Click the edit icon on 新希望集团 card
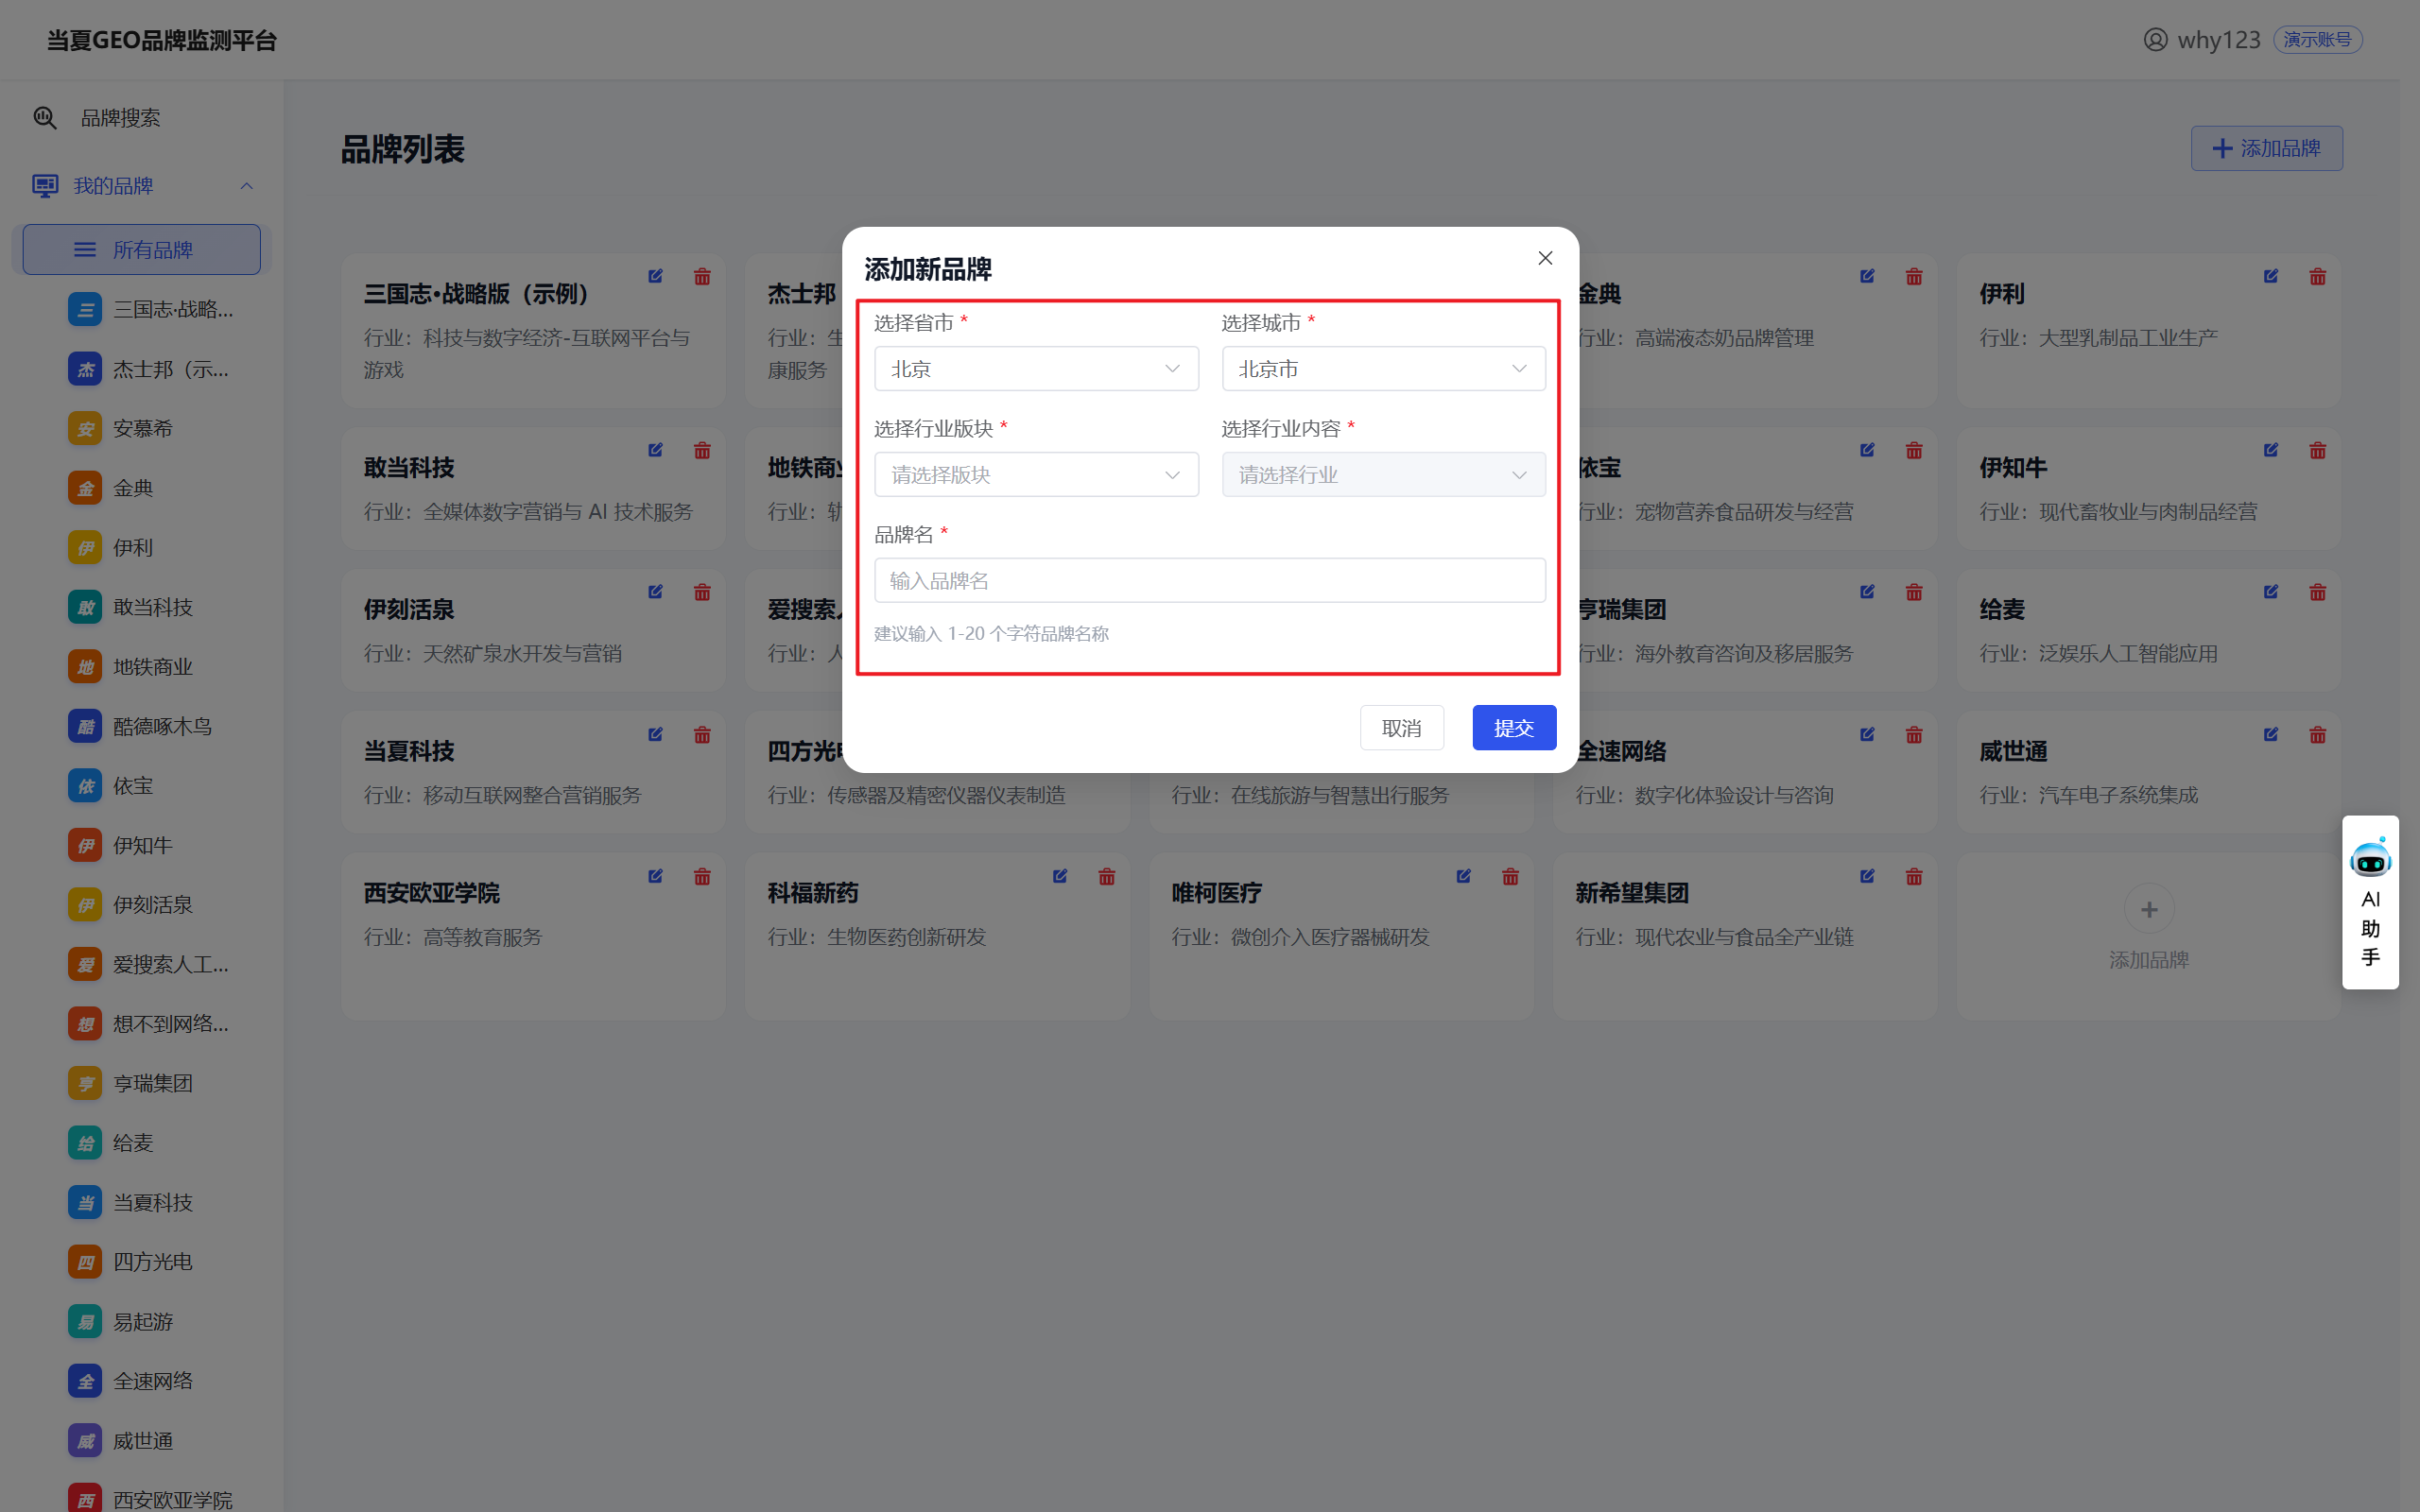Viewport: 2420px width, 1512px height. point(1866,877)
